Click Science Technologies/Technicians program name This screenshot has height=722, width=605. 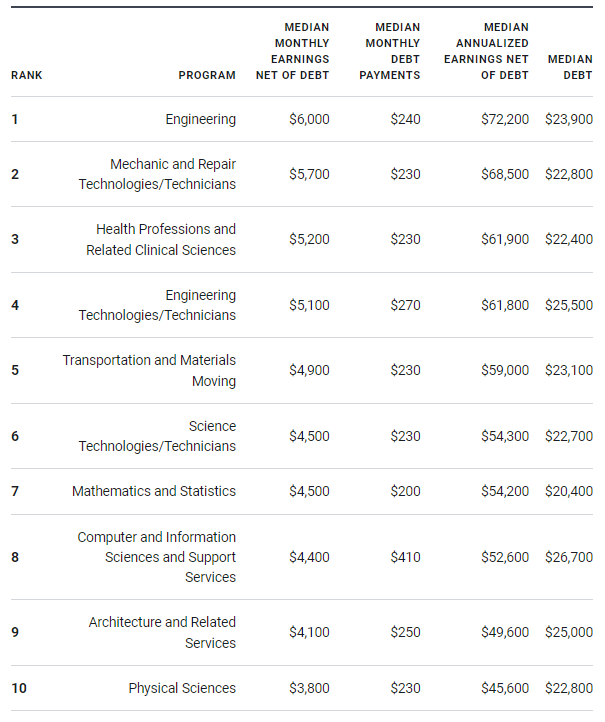pyautogui.click(x=157, y=436)
